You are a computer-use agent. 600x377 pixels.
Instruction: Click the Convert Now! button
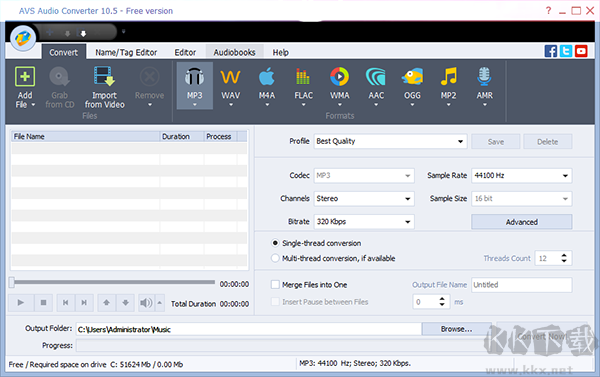click(x=541, y=336)
